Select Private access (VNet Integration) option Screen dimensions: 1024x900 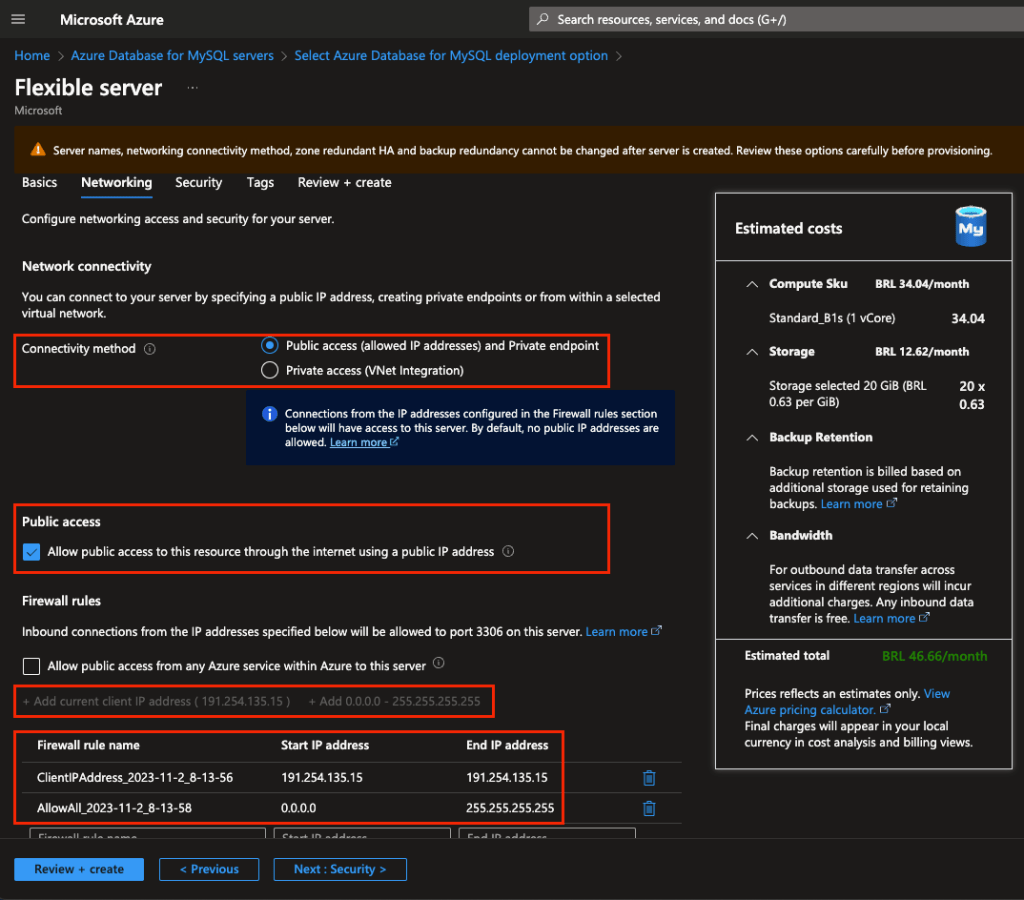point(269,370)
